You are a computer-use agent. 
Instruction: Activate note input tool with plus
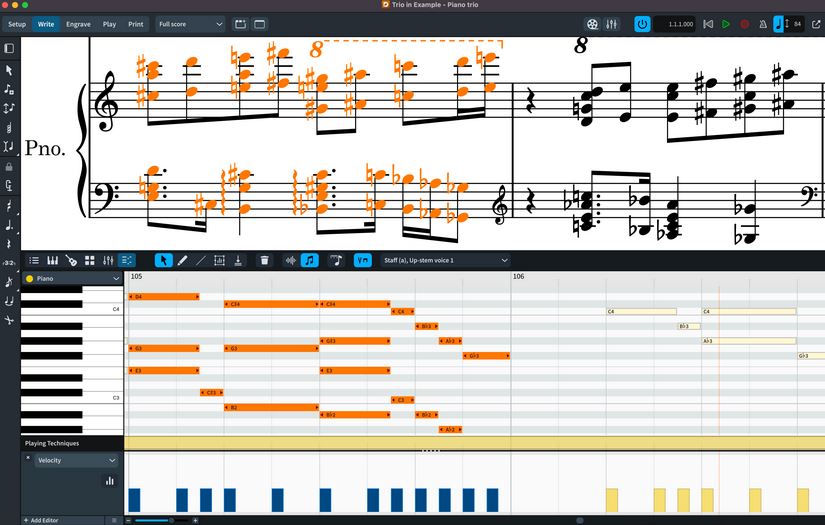[x=9, y=89]
